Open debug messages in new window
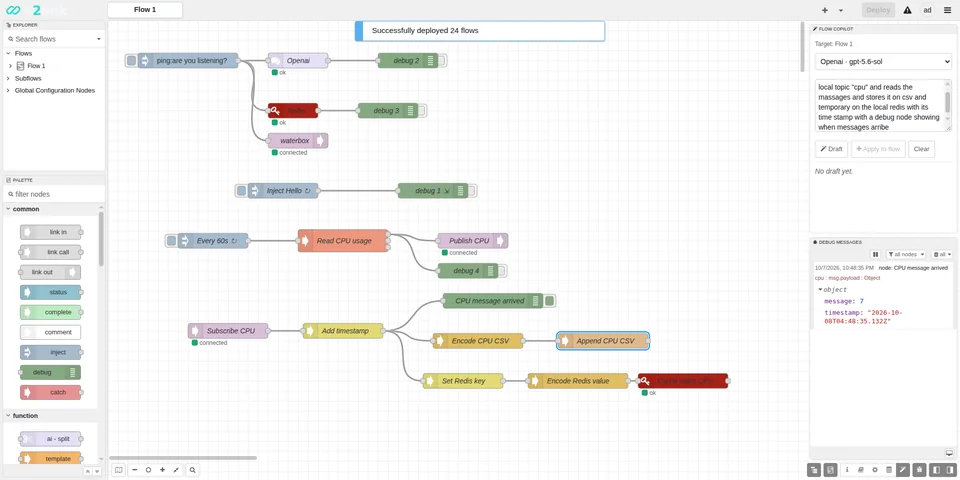 (949, 453)
